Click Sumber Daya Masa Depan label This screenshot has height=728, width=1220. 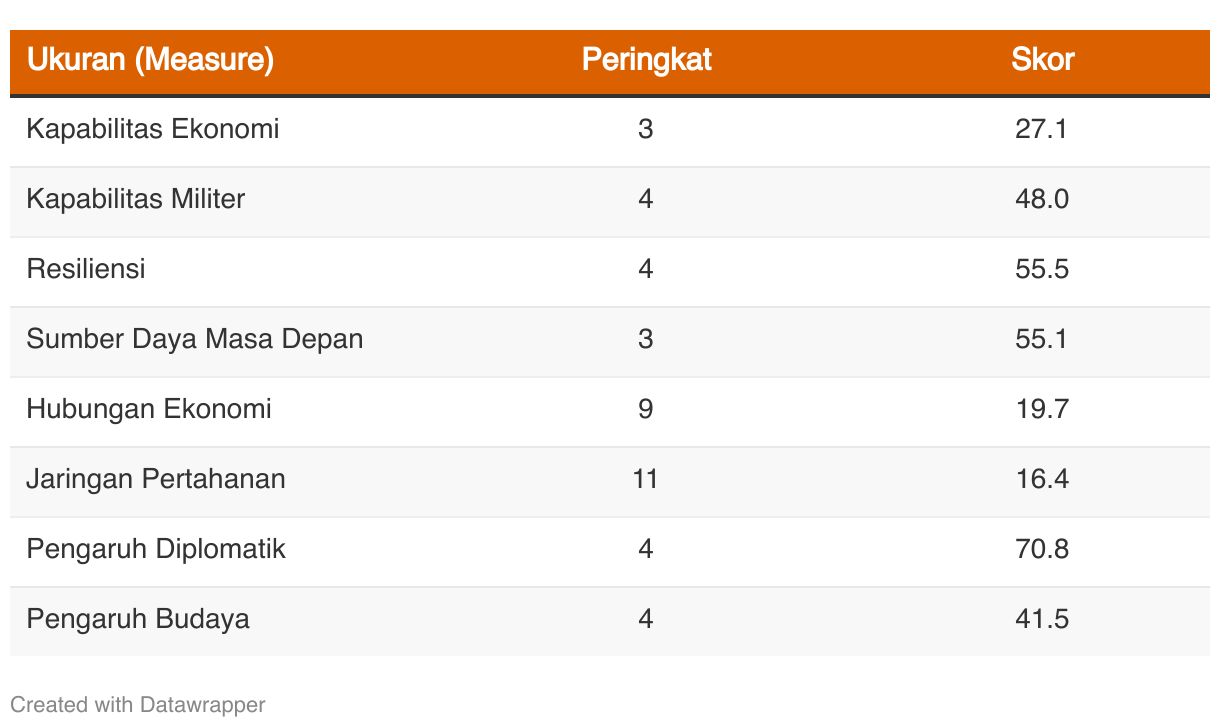click(x=195, y=339)
